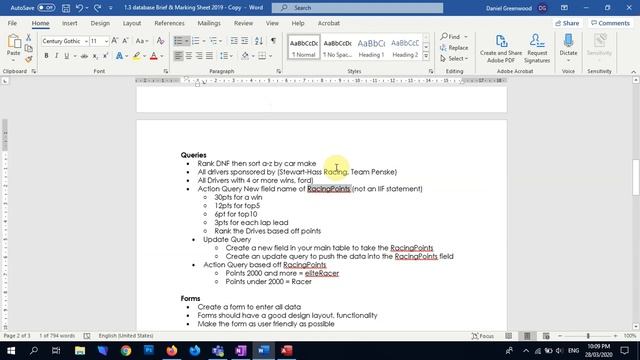Open the Design tab
The width and height of the screenshot is (640, 360).
point(100,23)
